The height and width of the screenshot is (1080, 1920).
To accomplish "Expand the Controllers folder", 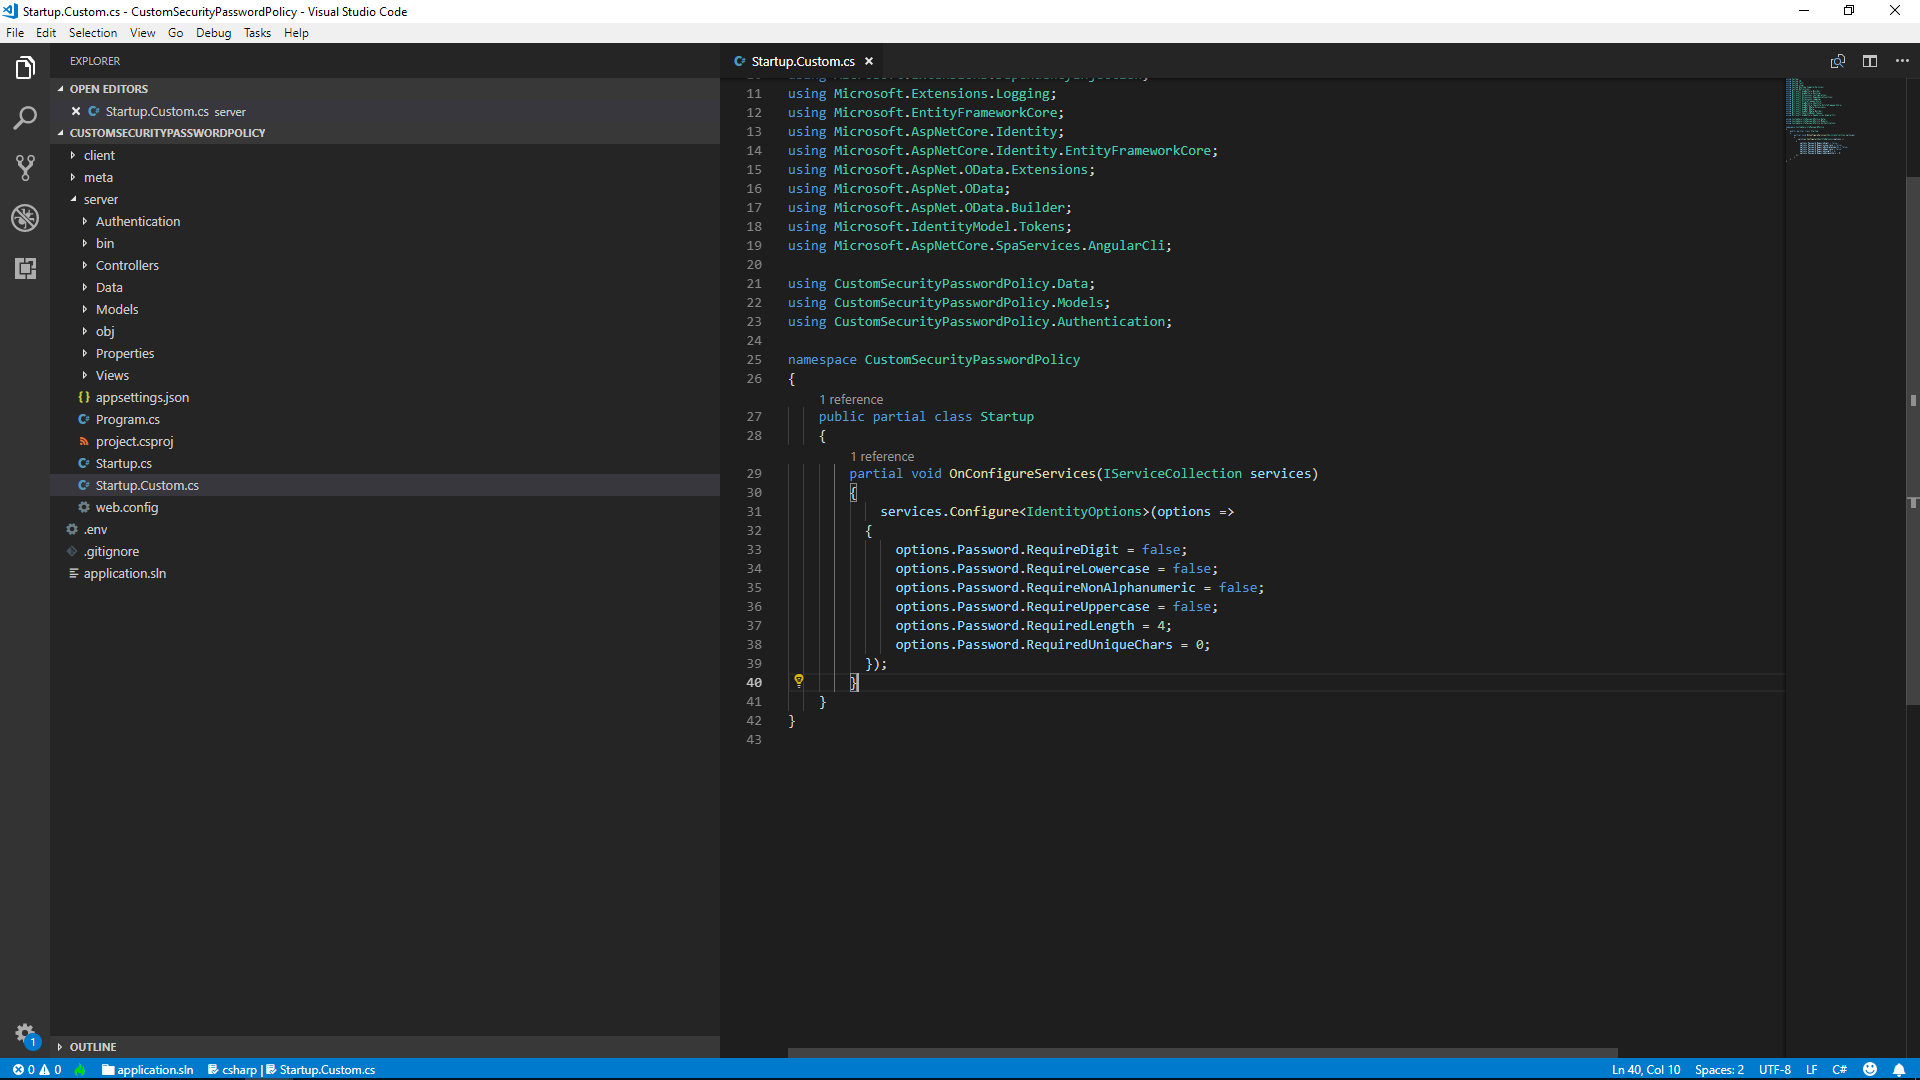I will point(385,265).
